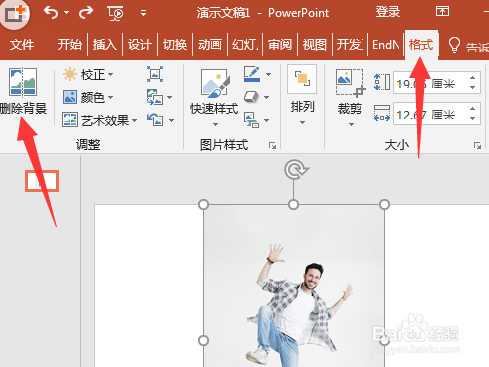Switch to the Animations (动画) tab
The height and width of the screenshot is (367, 489).
pyautogui.click(x=210, y=44)
